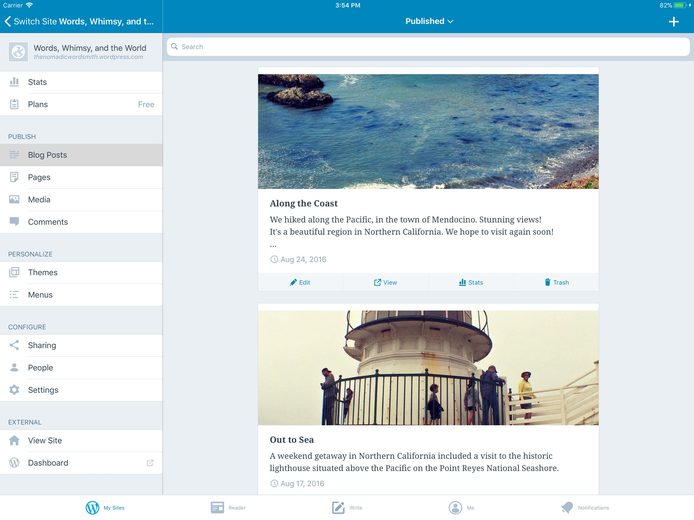This screenshot has height=520, width=694.
Task: Select Blog Posts icon in sidebar
Action: tap(14, 155)
